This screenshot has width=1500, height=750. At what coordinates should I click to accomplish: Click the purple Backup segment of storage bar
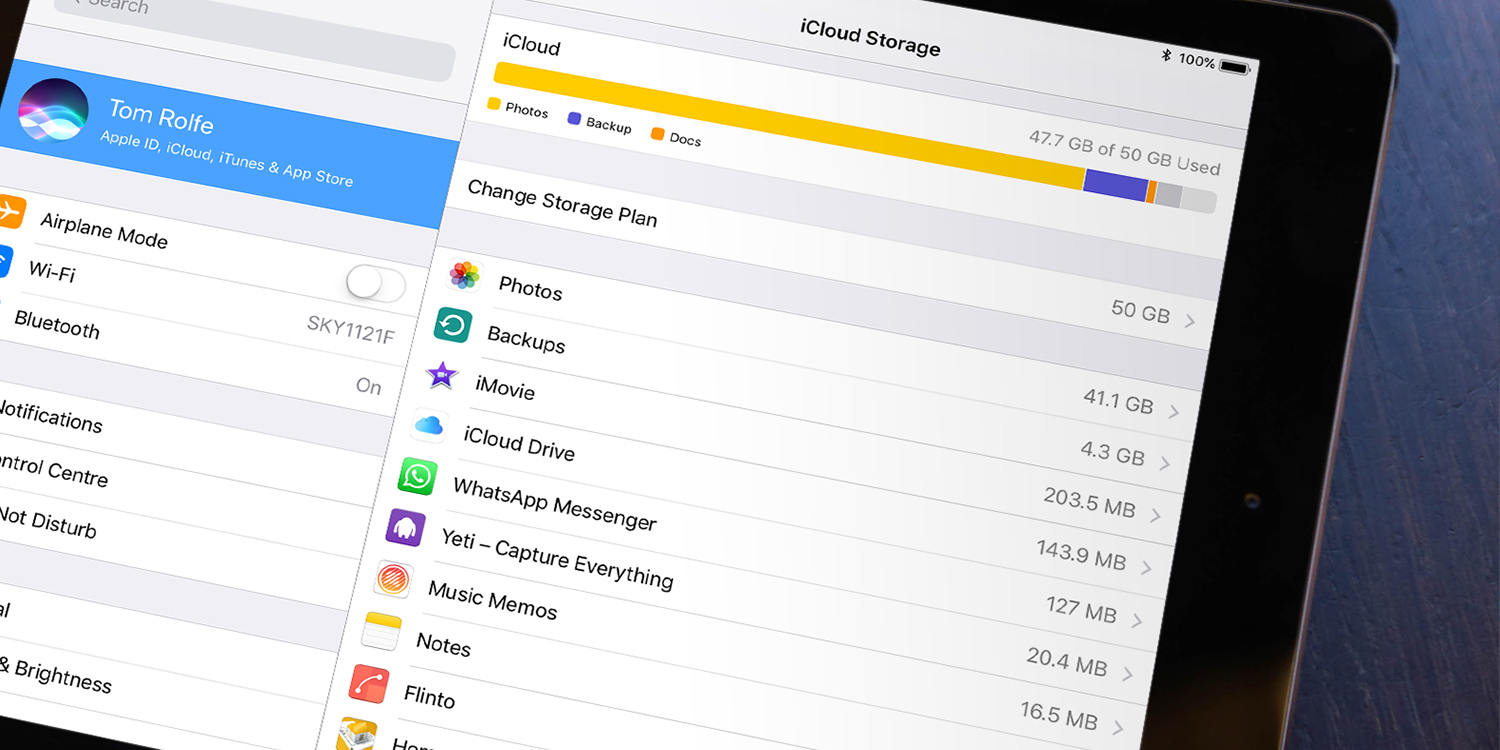point(1115,185)
